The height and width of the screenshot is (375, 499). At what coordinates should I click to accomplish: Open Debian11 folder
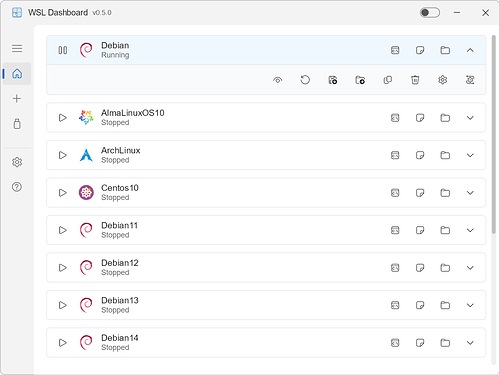point(445,230)
